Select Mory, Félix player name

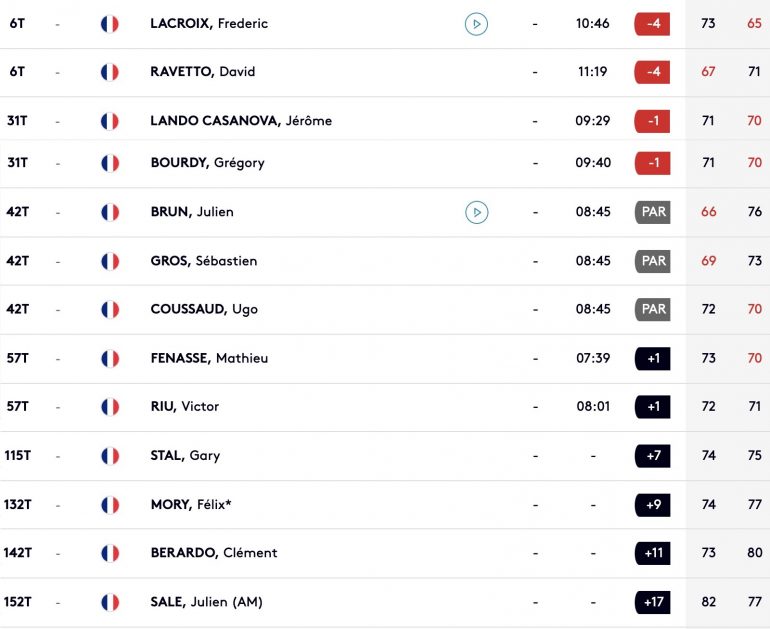point(190,505)
